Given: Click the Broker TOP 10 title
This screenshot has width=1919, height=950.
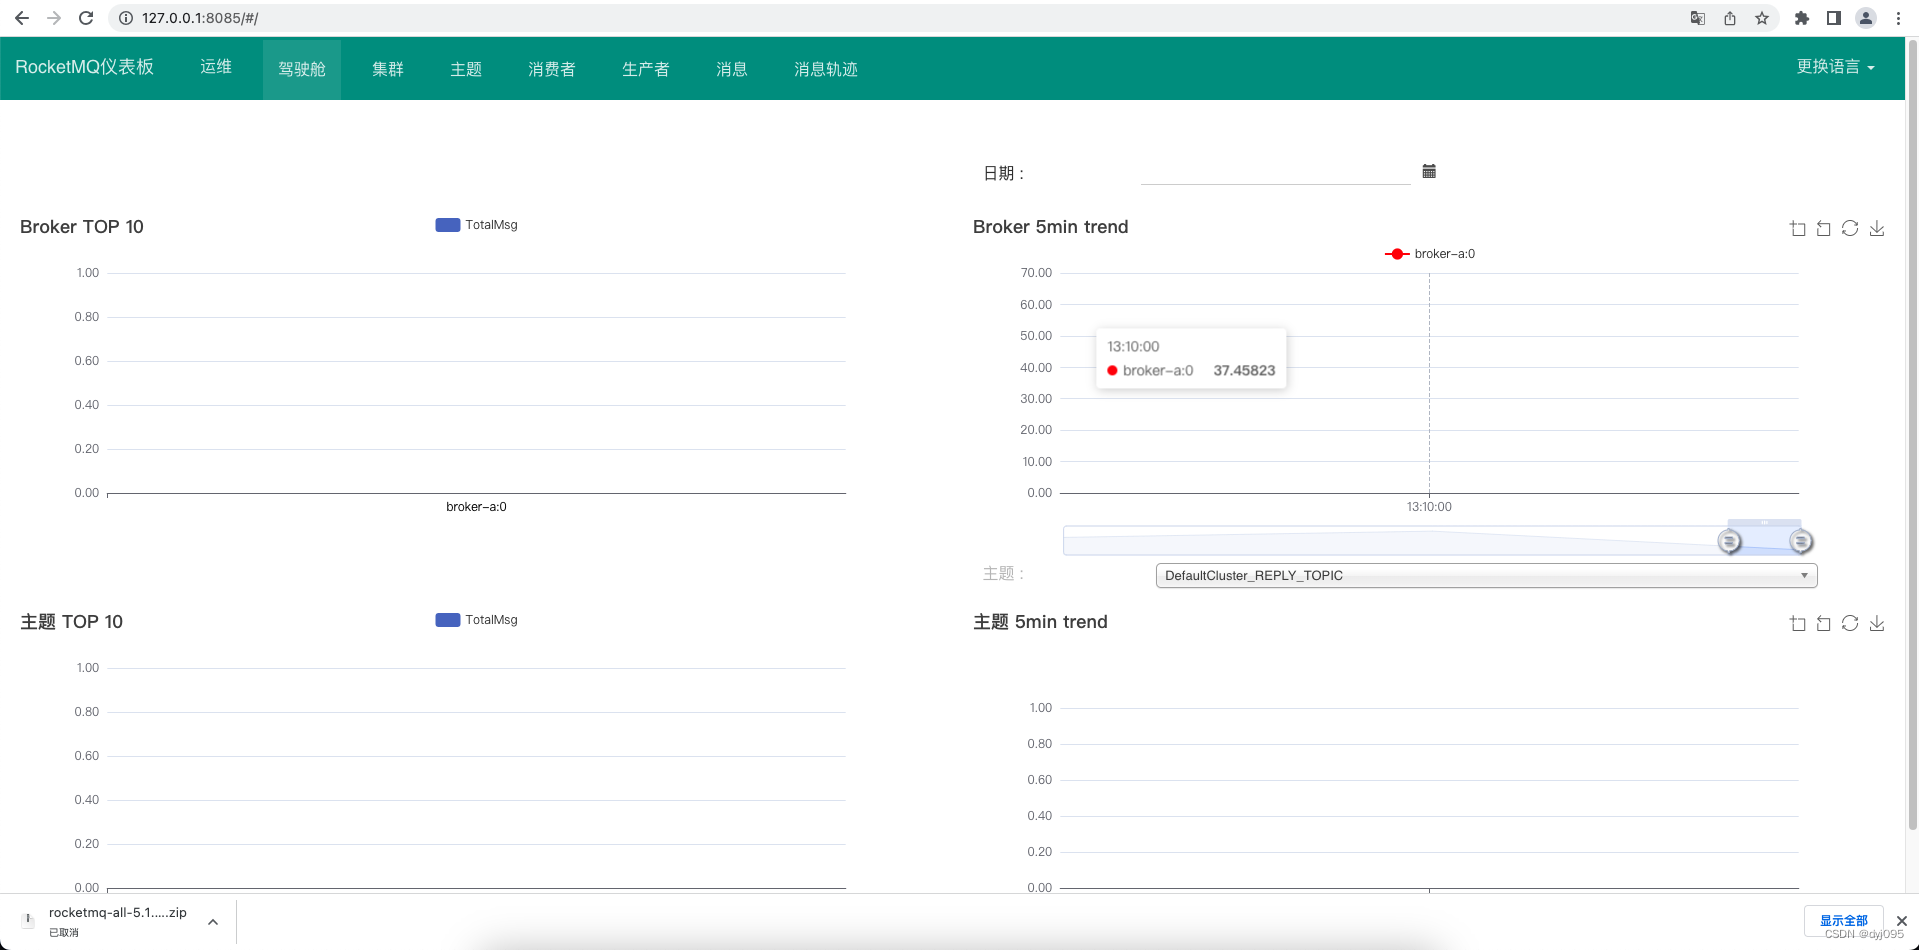Looking at the screenshot, I should click(82, 227).
